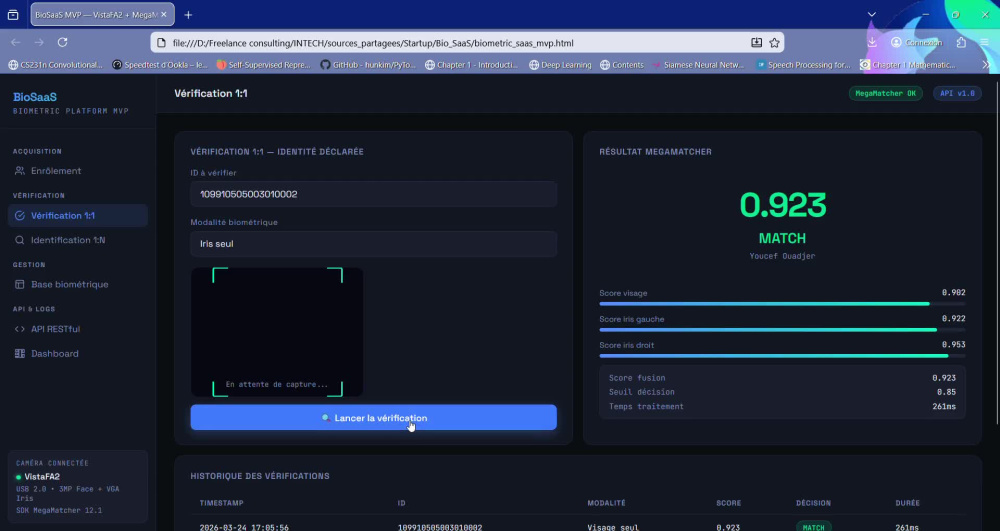
Task: Click the BioSaaS logo text
Action: (x=35, y=97)
